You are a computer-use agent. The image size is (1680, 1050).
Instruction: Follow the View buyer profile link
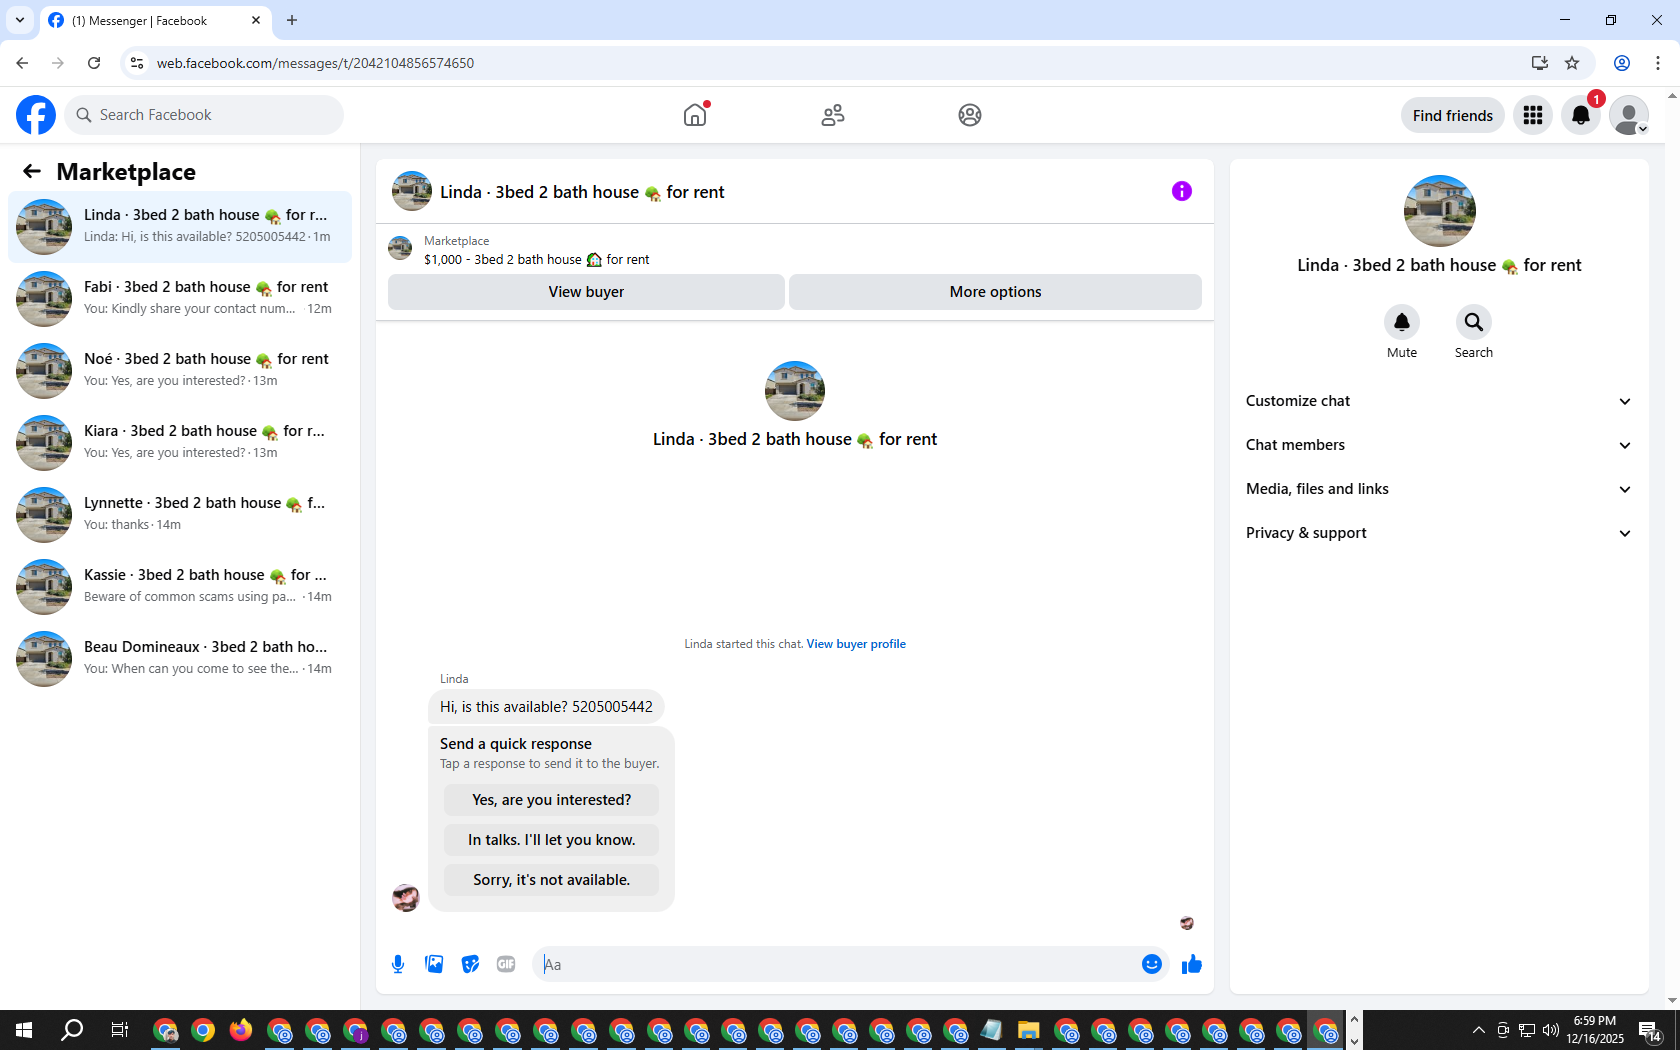point(856,644)
